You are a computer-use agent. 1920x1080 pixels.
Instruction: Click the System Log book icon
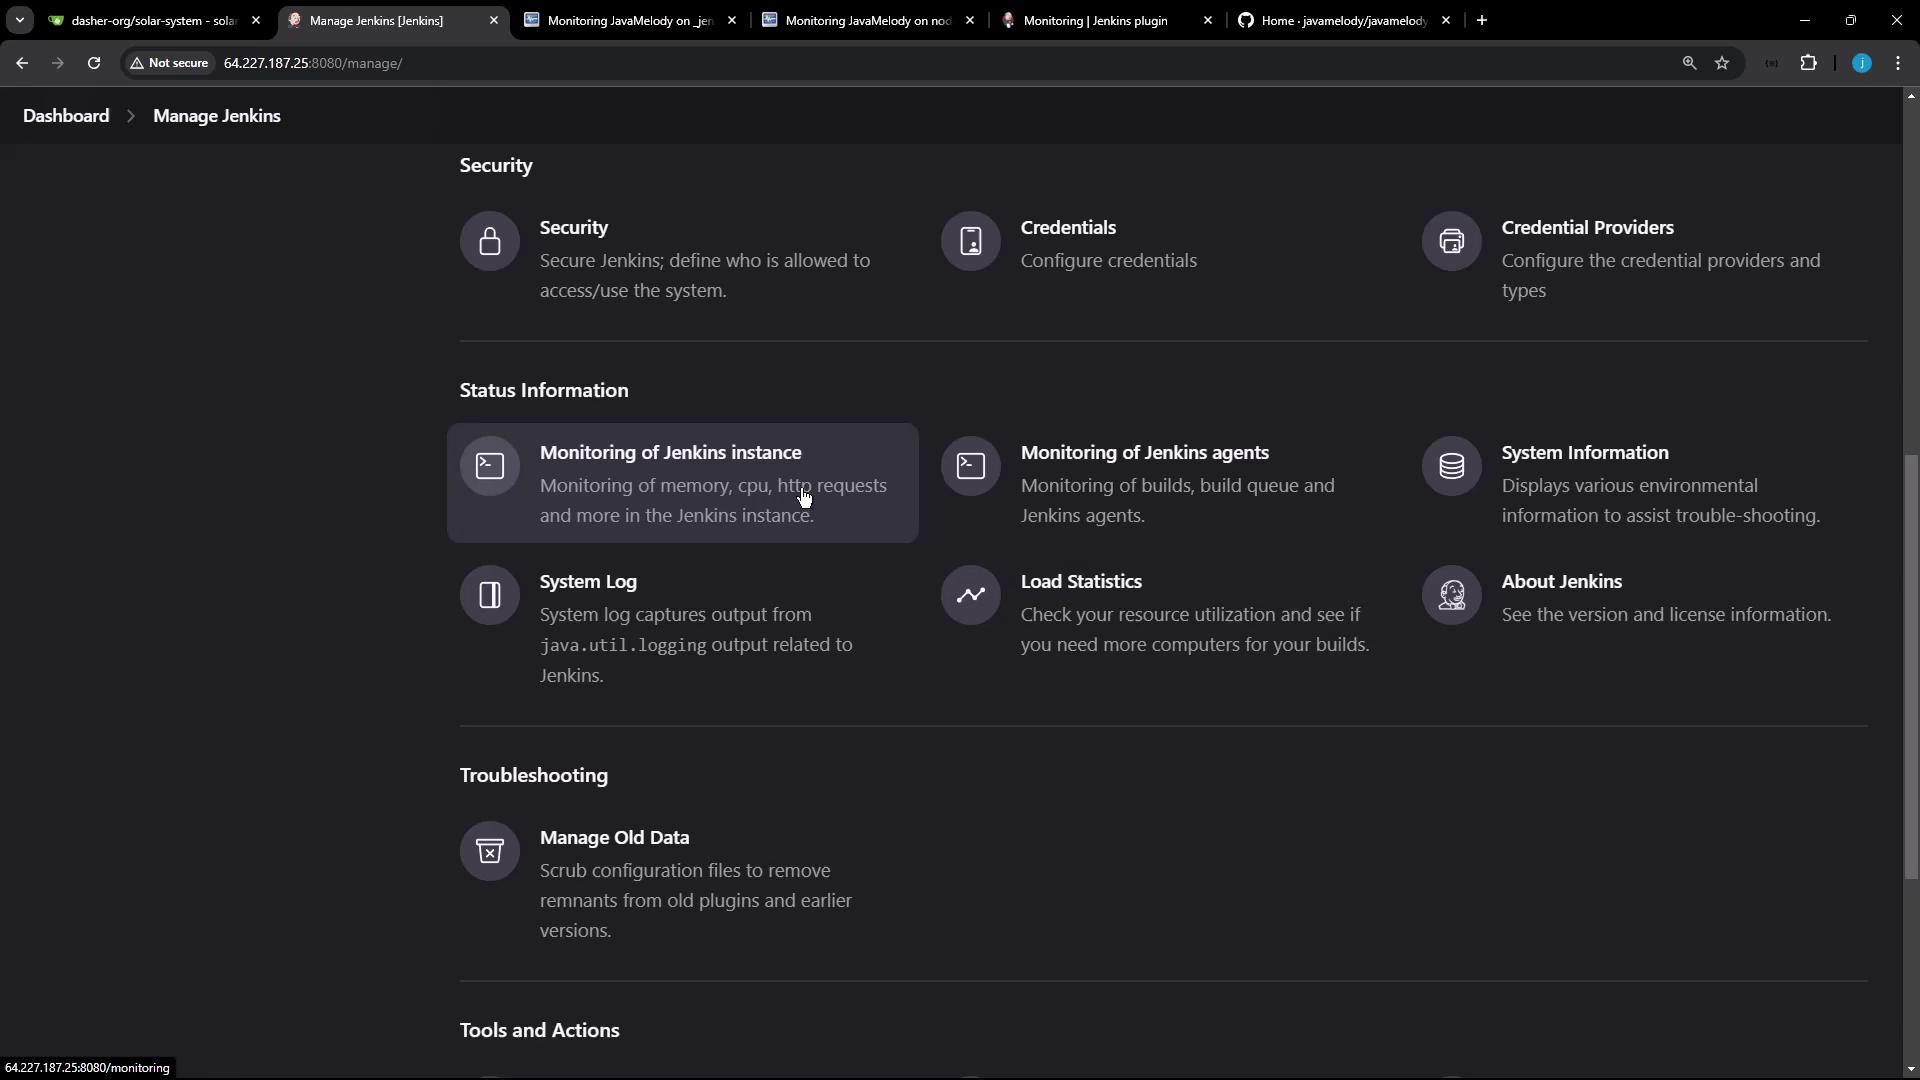[x=489, y=595]
